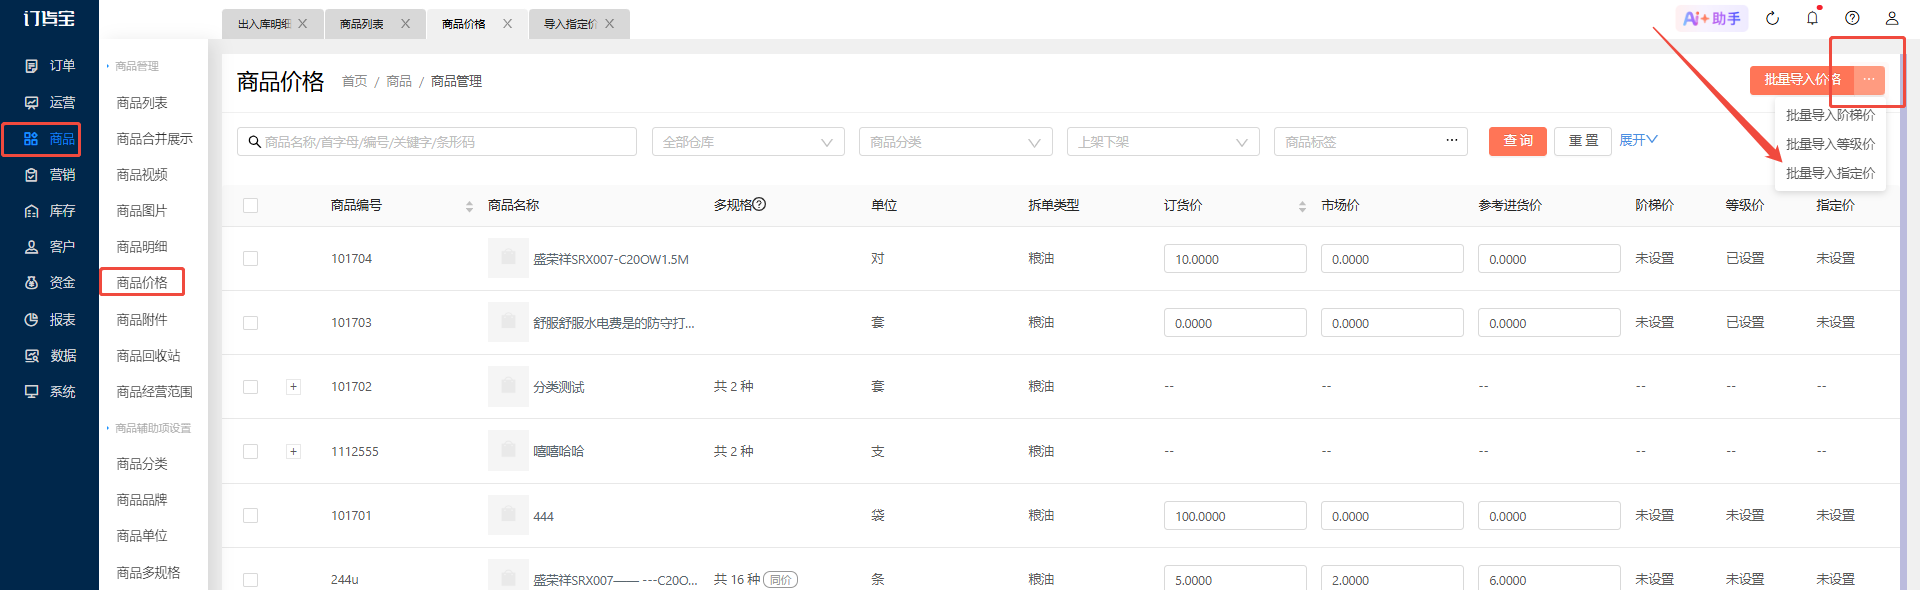Click the 订货价 input for 101704
The width and height of the screenshot is (1920, 590).
click(1235, 258)
